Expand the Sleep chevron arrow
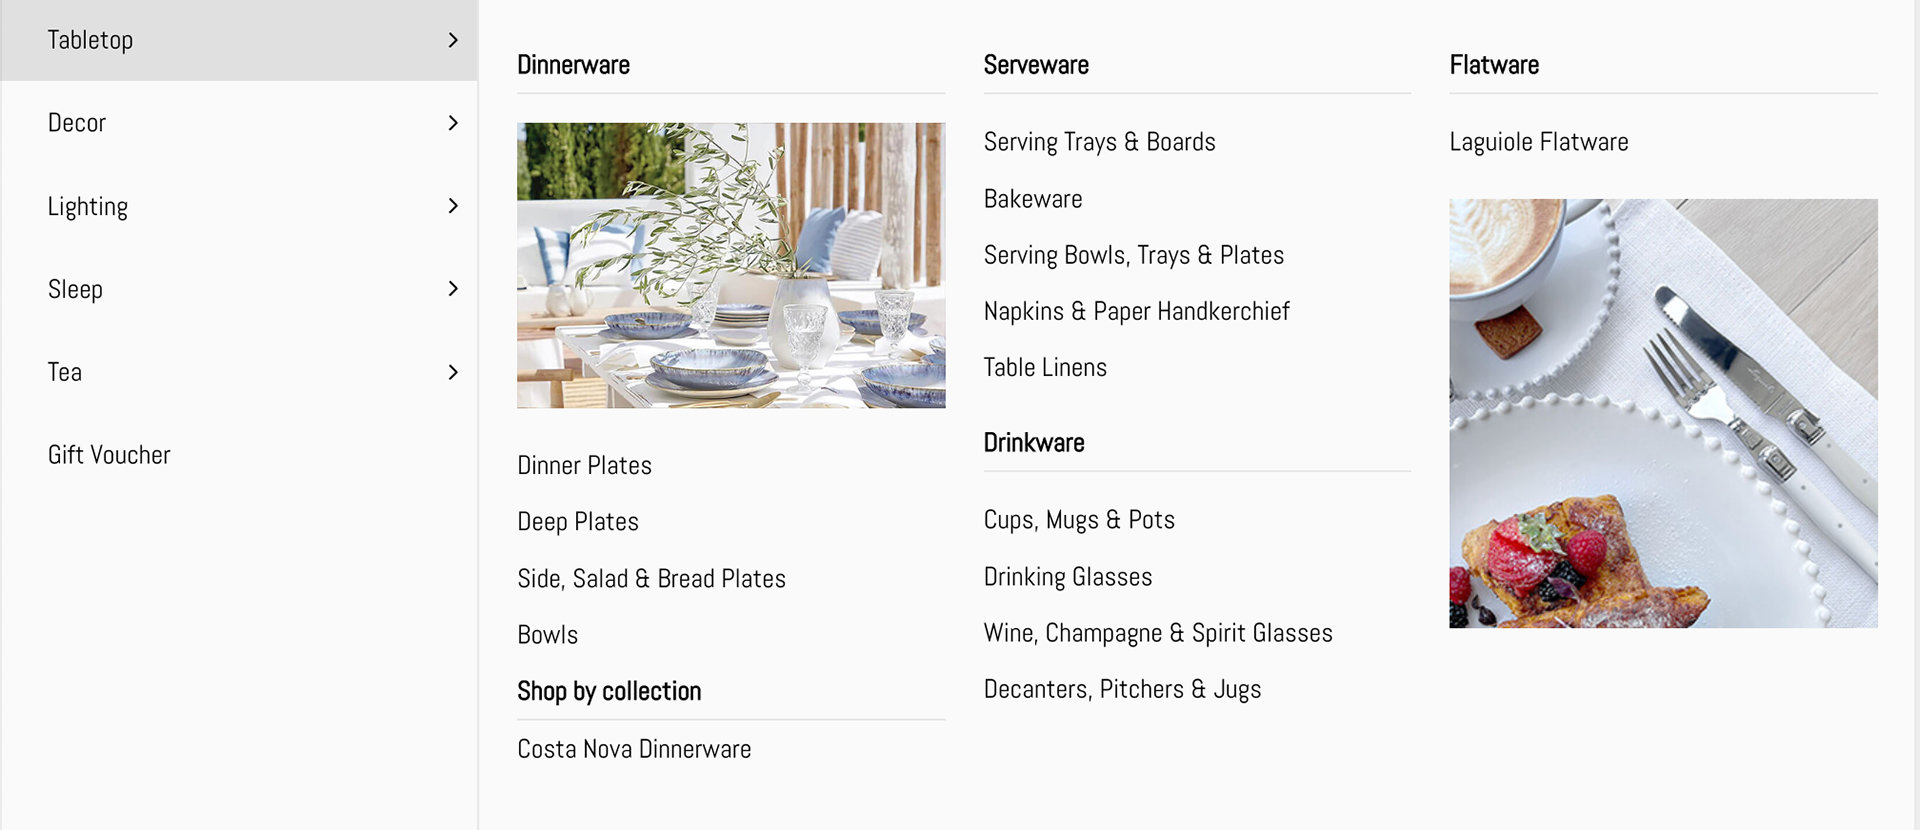 click(x=453, y=289)
